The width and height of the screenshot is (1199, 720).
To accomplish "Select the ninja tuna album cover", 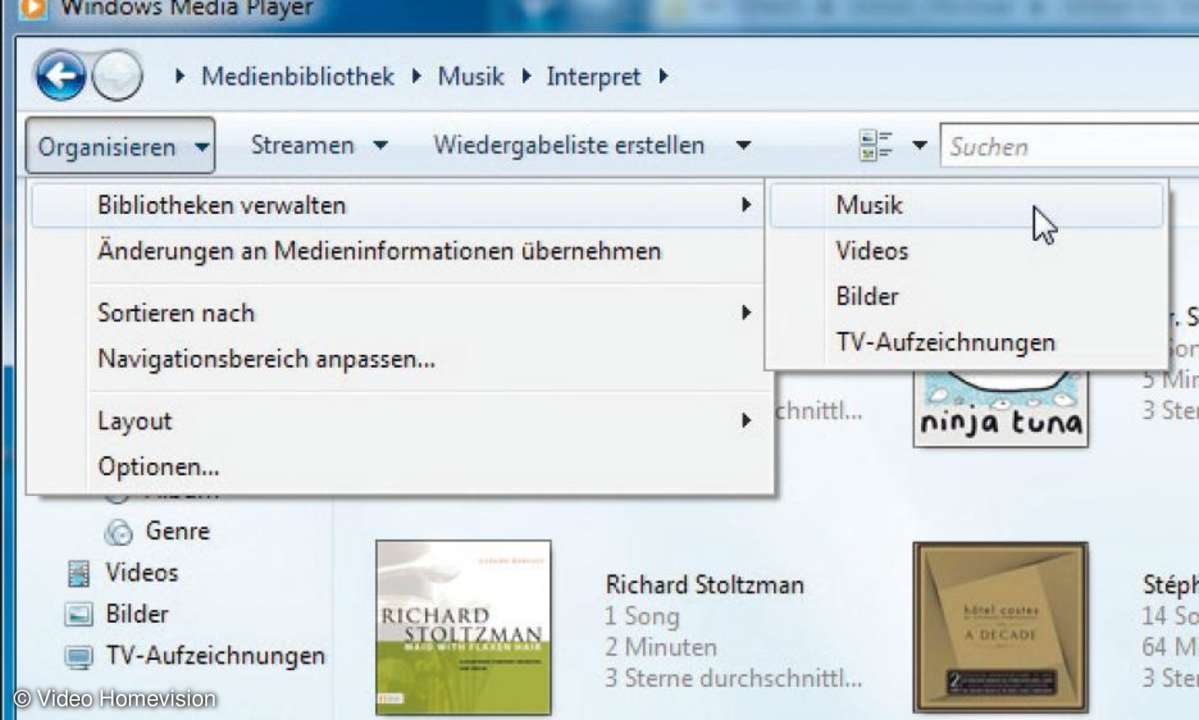I will (1001, 409).
